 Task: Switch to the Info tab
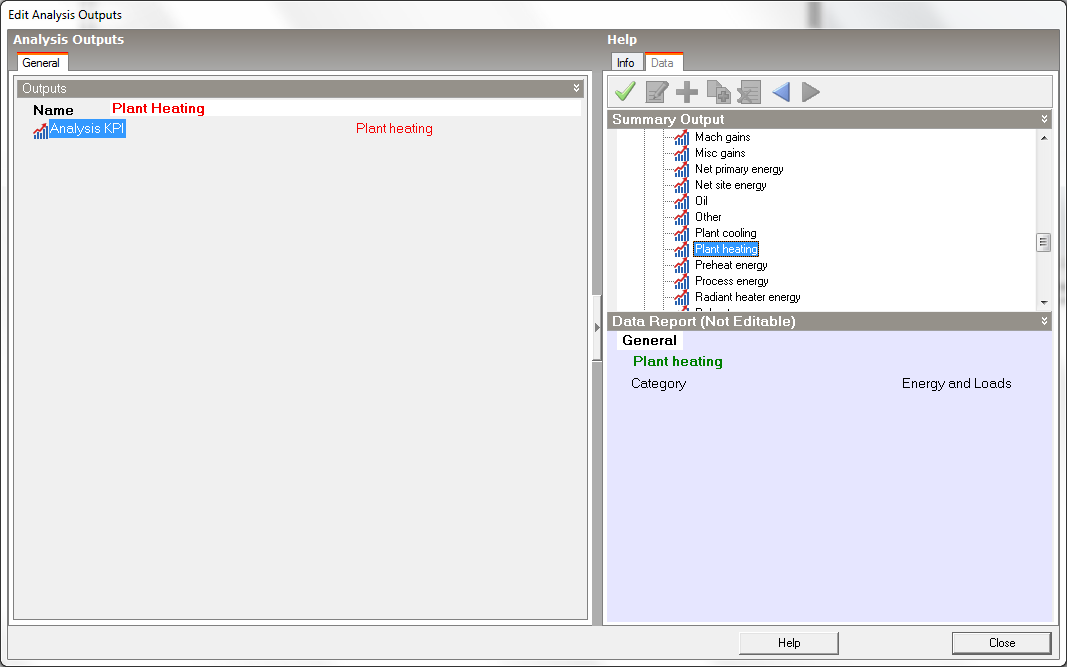(625, 63)
